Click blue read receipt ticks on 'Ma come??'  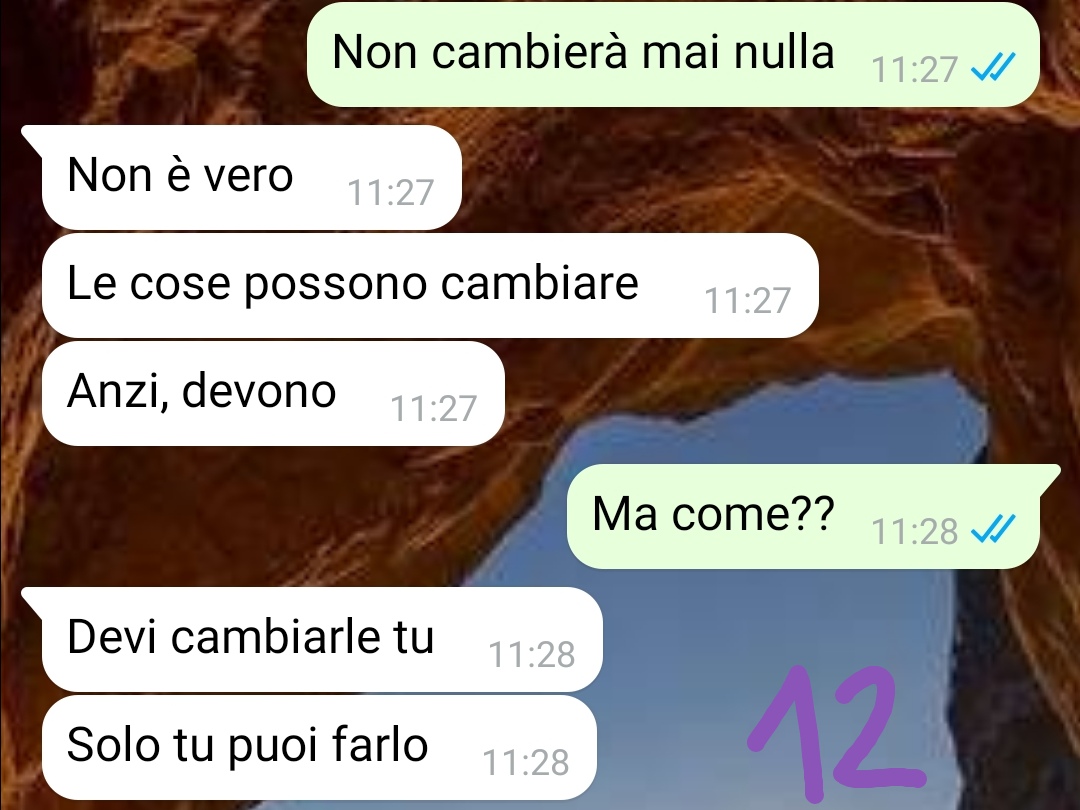pos(993,530)
